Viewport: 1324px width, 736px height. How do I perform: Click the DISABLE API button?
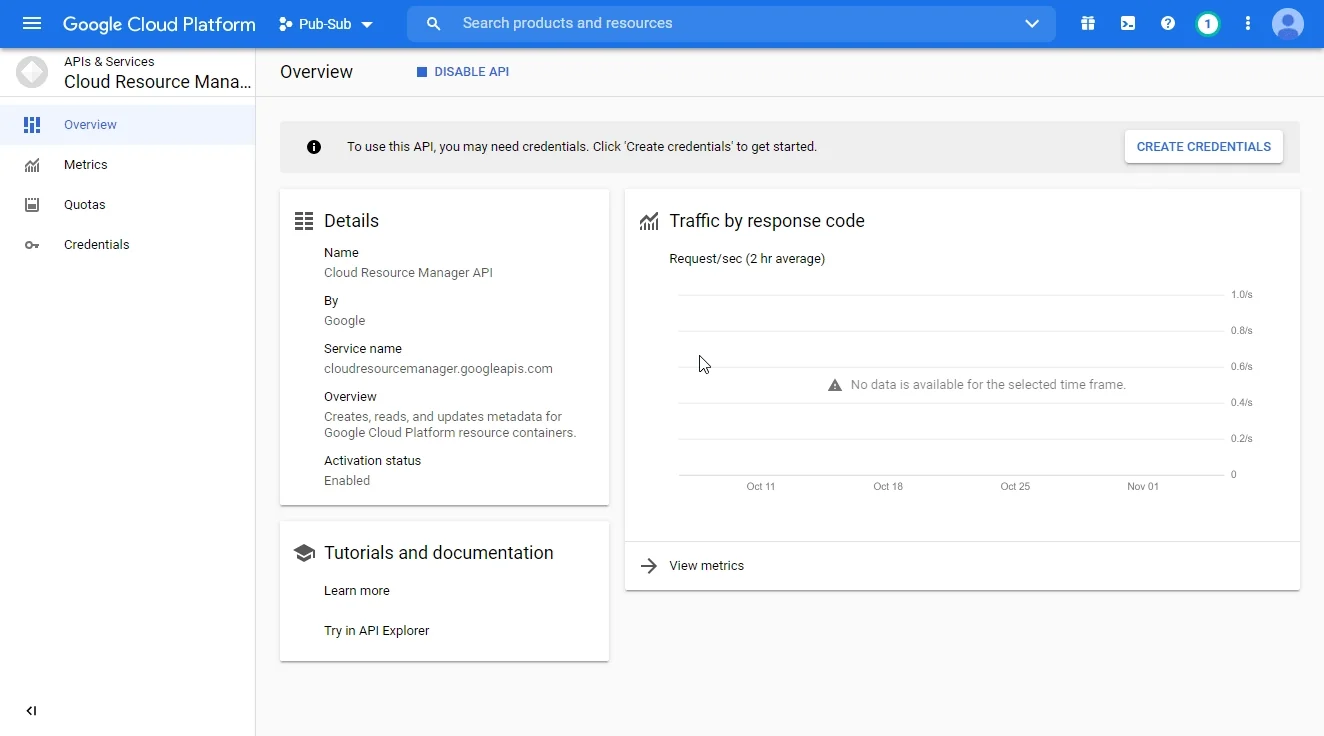(x=463, y=72)
